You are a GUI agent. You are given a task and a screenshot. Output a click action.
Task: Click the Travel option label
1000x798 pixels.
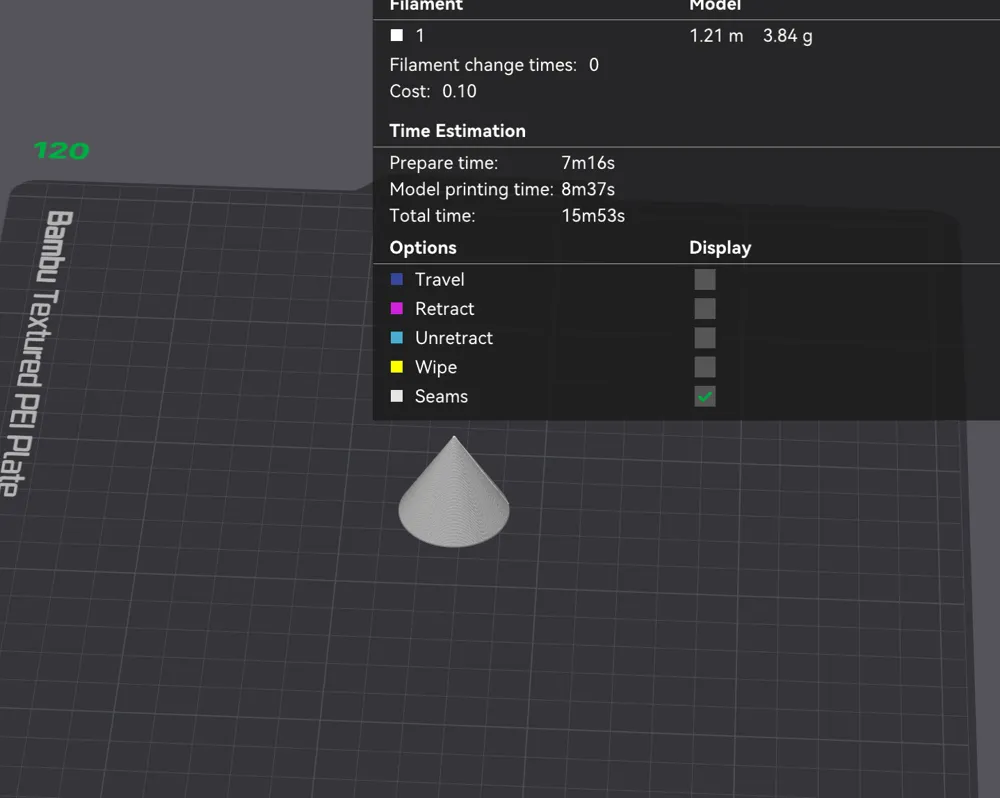(x=439, y=279)
